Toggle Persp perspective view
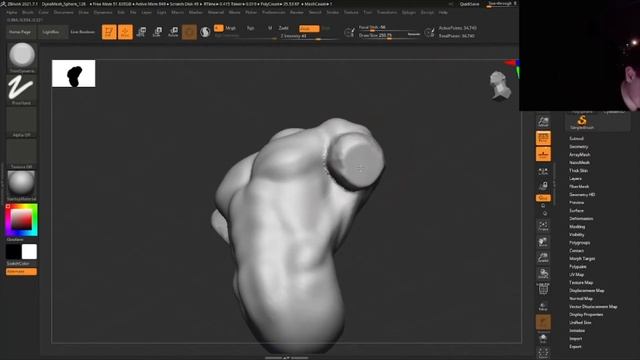The height and width of the screenshot is (360, 640). 543,138
